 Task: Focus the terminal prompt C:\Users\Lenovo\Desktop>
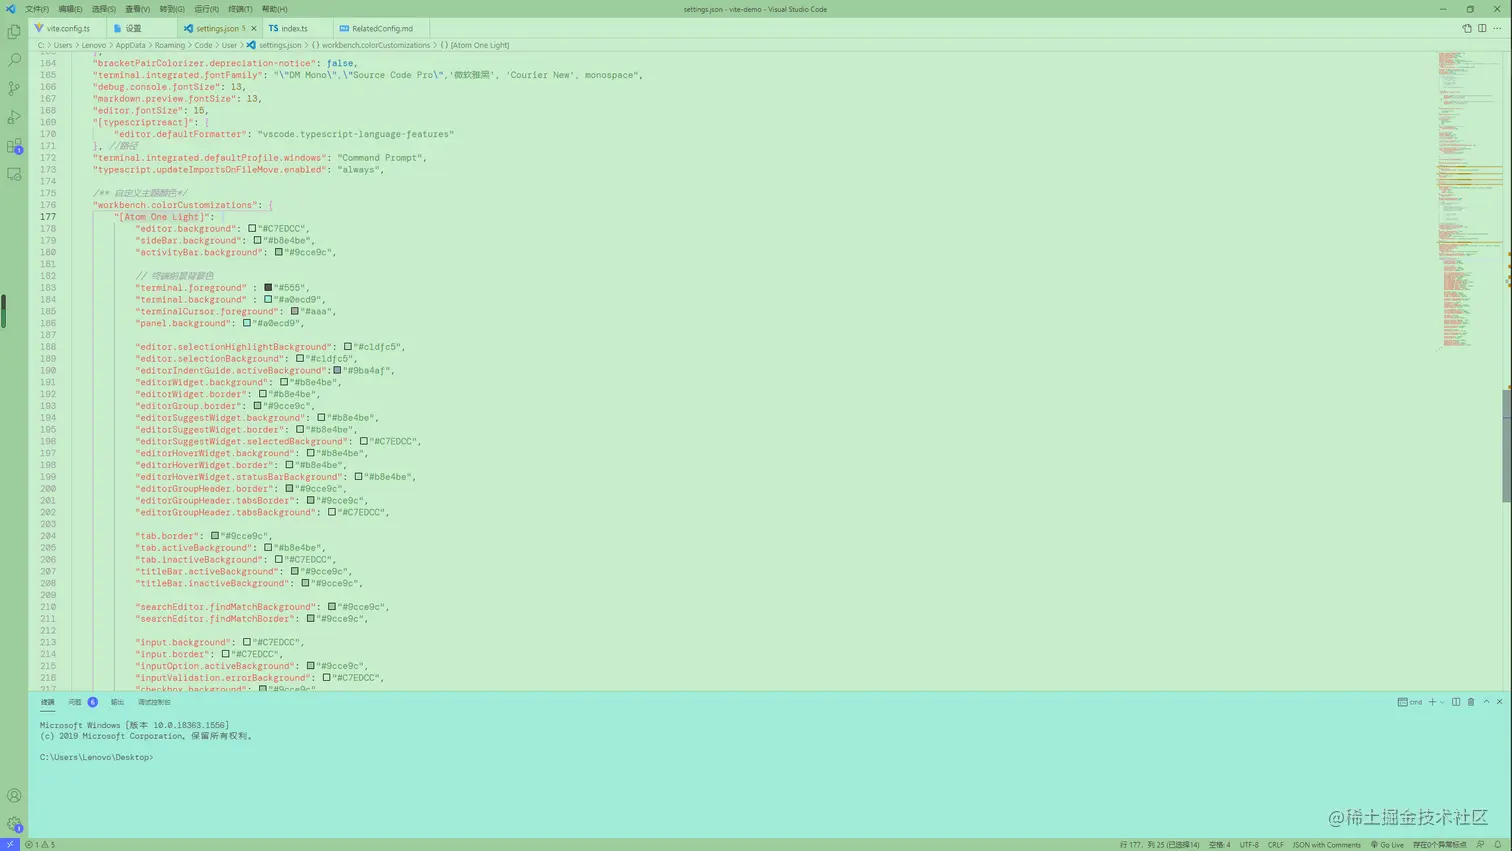coord(97,758)
